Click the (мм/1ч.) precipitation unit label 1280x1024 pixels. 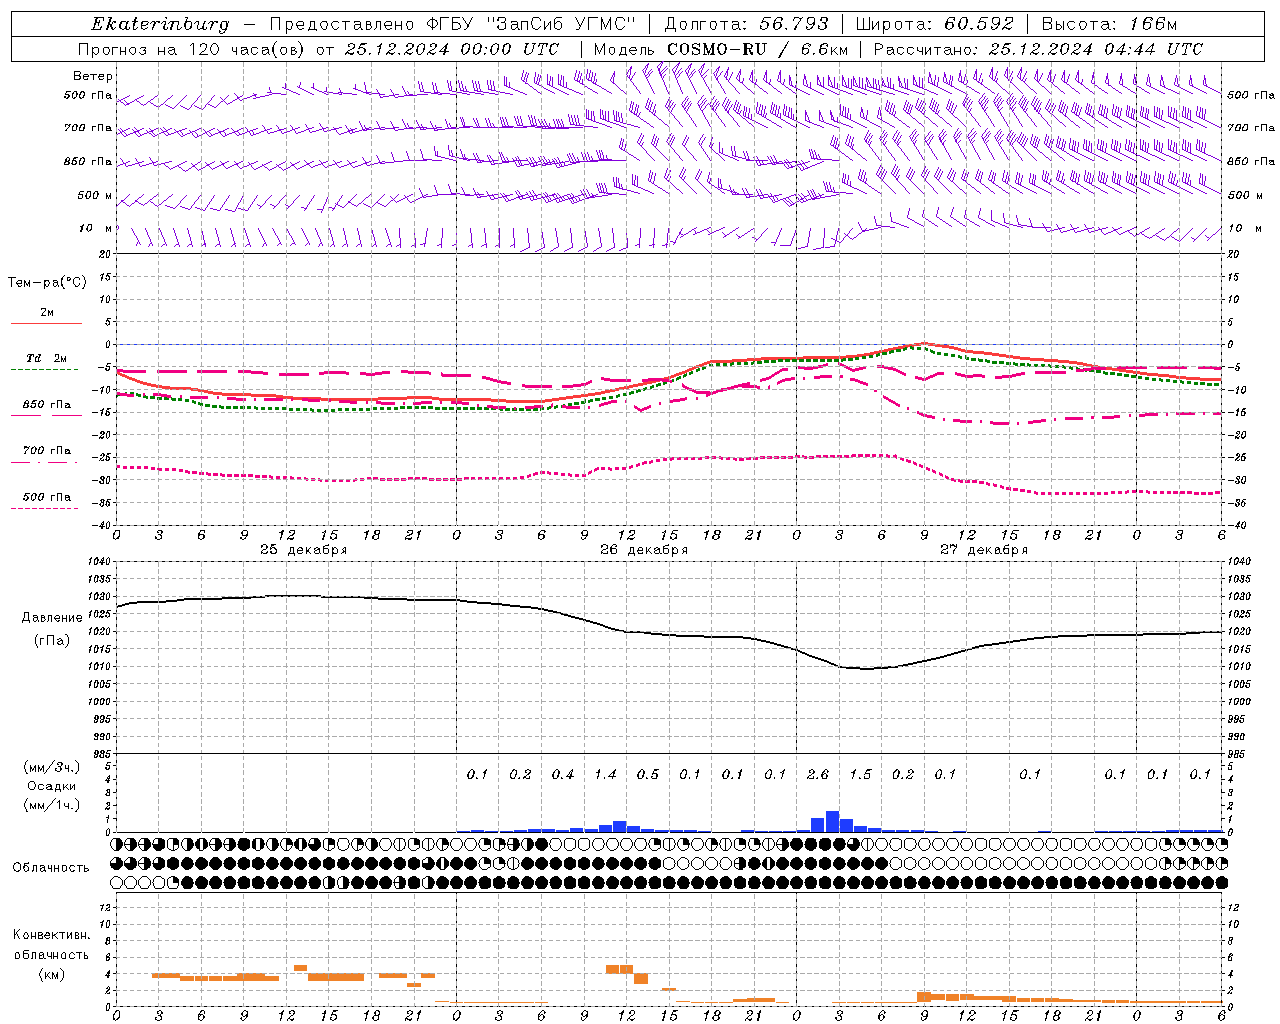pyautogui.click(x=52, y=805)
